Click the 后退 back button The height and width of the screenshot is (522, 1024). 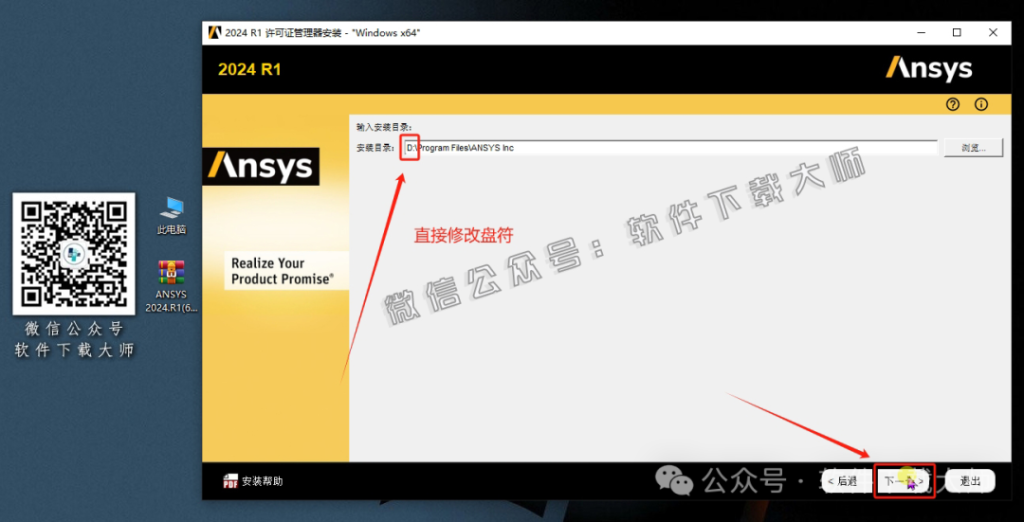[x=846, y=481]
